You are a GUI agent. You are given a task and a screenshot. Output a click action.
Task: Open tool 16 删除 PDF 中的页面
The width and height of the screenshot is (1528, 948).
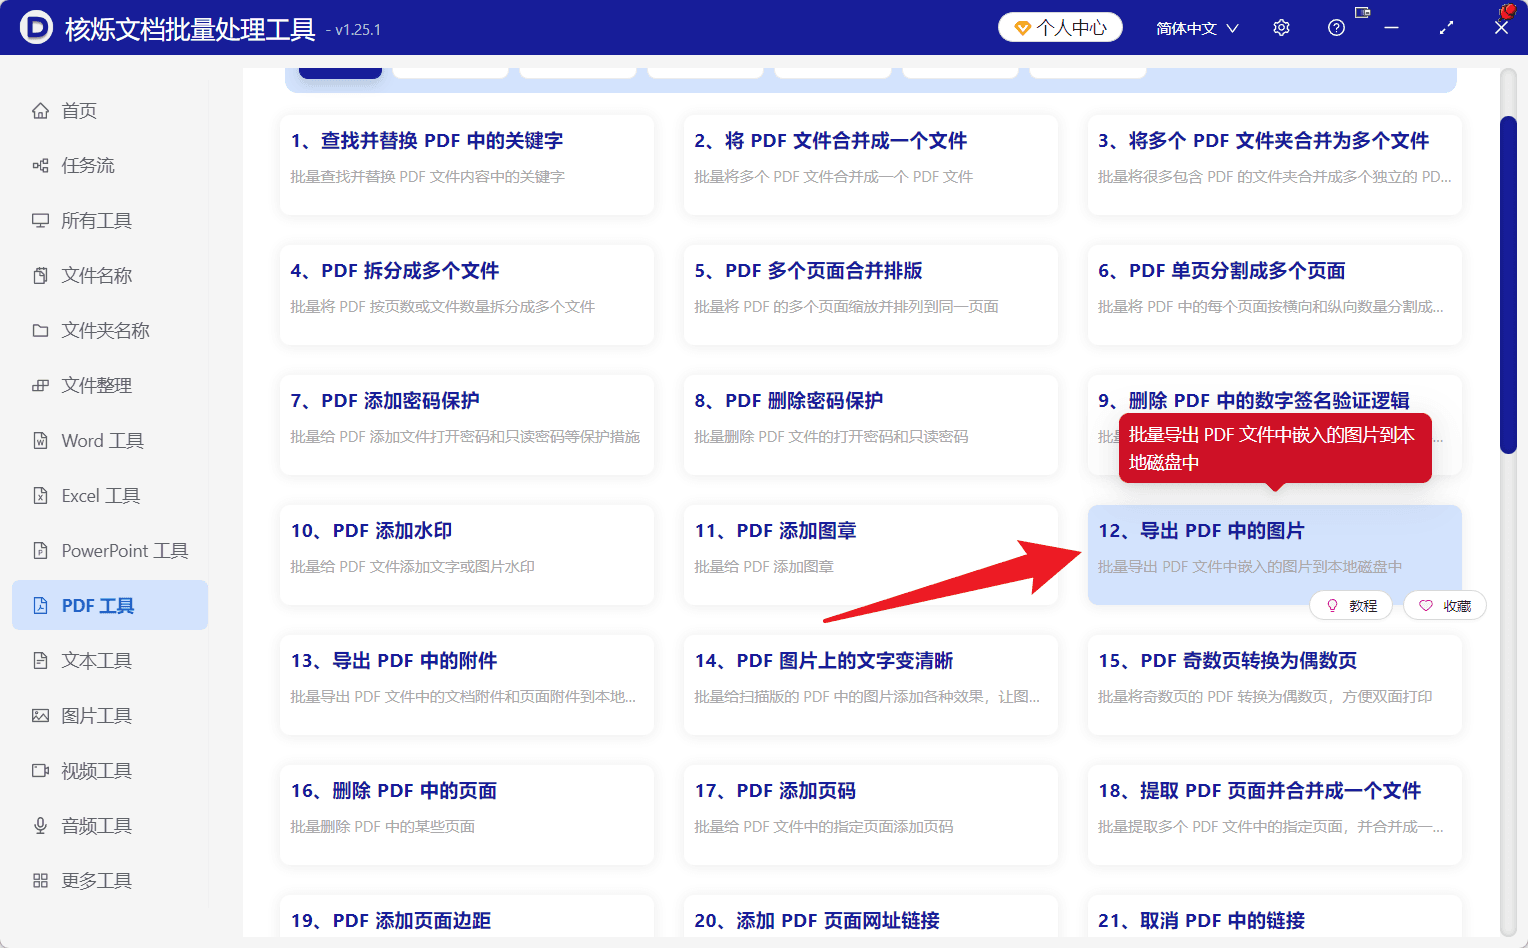coord(467,815)
